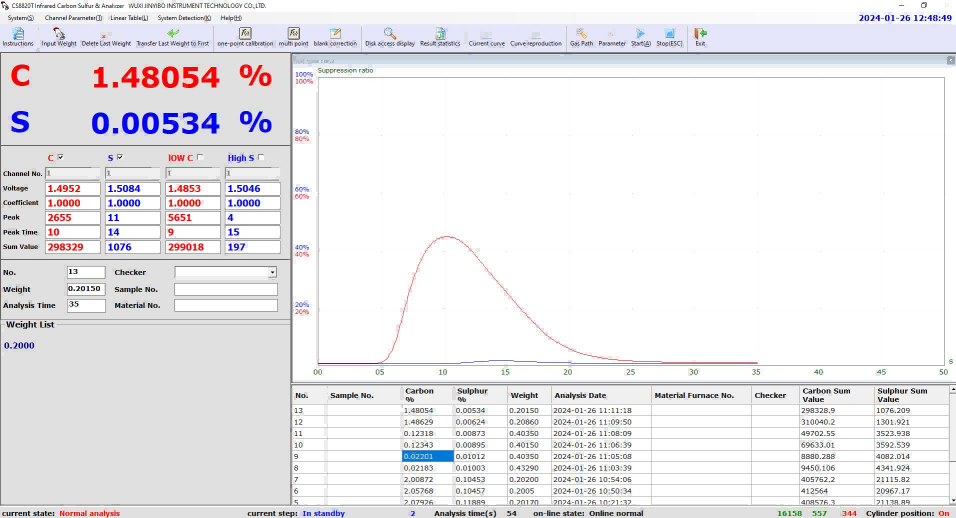The width and height of the screenshot is (956, 518).
Task: Open blank correction tool
Action: [x=335, y=37]
